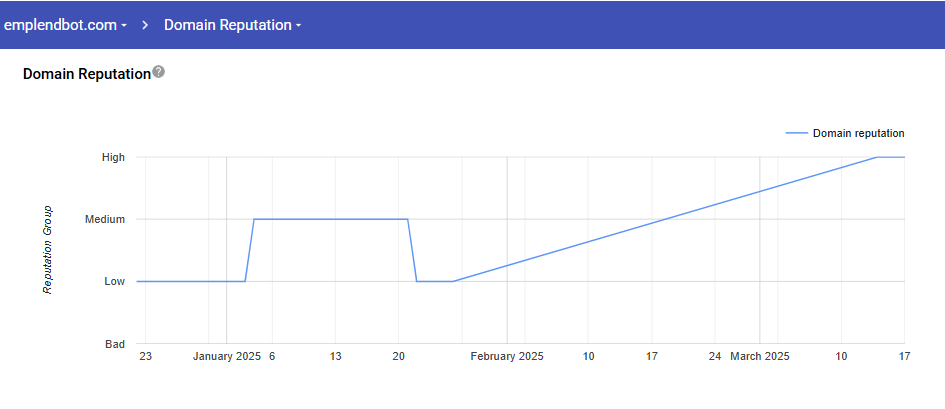Select the 'January 2025' x-axis label
Viewport: 945px width, 409px height.
(226, 357)
